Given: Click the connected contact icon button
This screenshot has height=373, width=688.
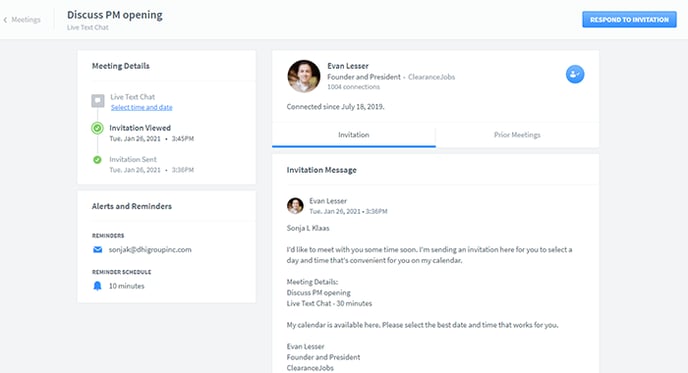Looking at the screenshot, I should pyautogui.click(x=575, y=74).
